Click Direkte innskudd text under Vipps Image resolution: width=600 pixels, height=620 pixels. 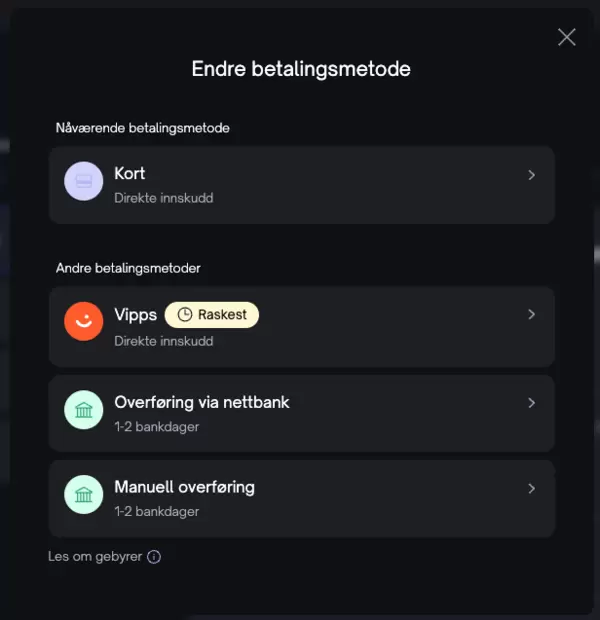pos(164,341)
